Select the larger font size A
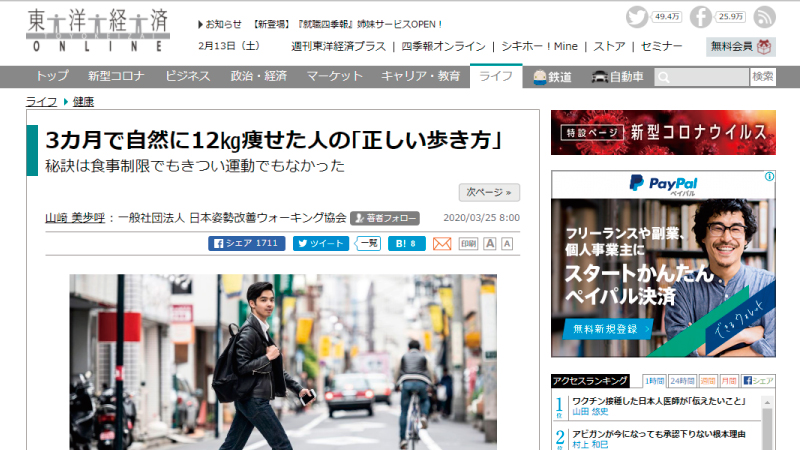This screenshot has width=800, height=450. point(490,243)
